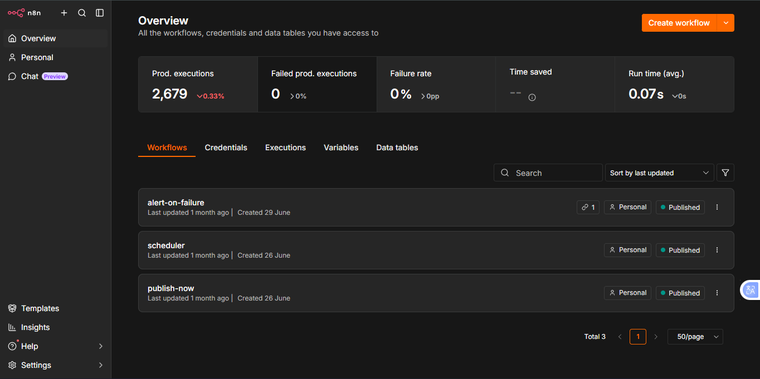Screen dimensions: 760x379
Task: Expand the Help submenu chevron
Action: tap(101, 346)
